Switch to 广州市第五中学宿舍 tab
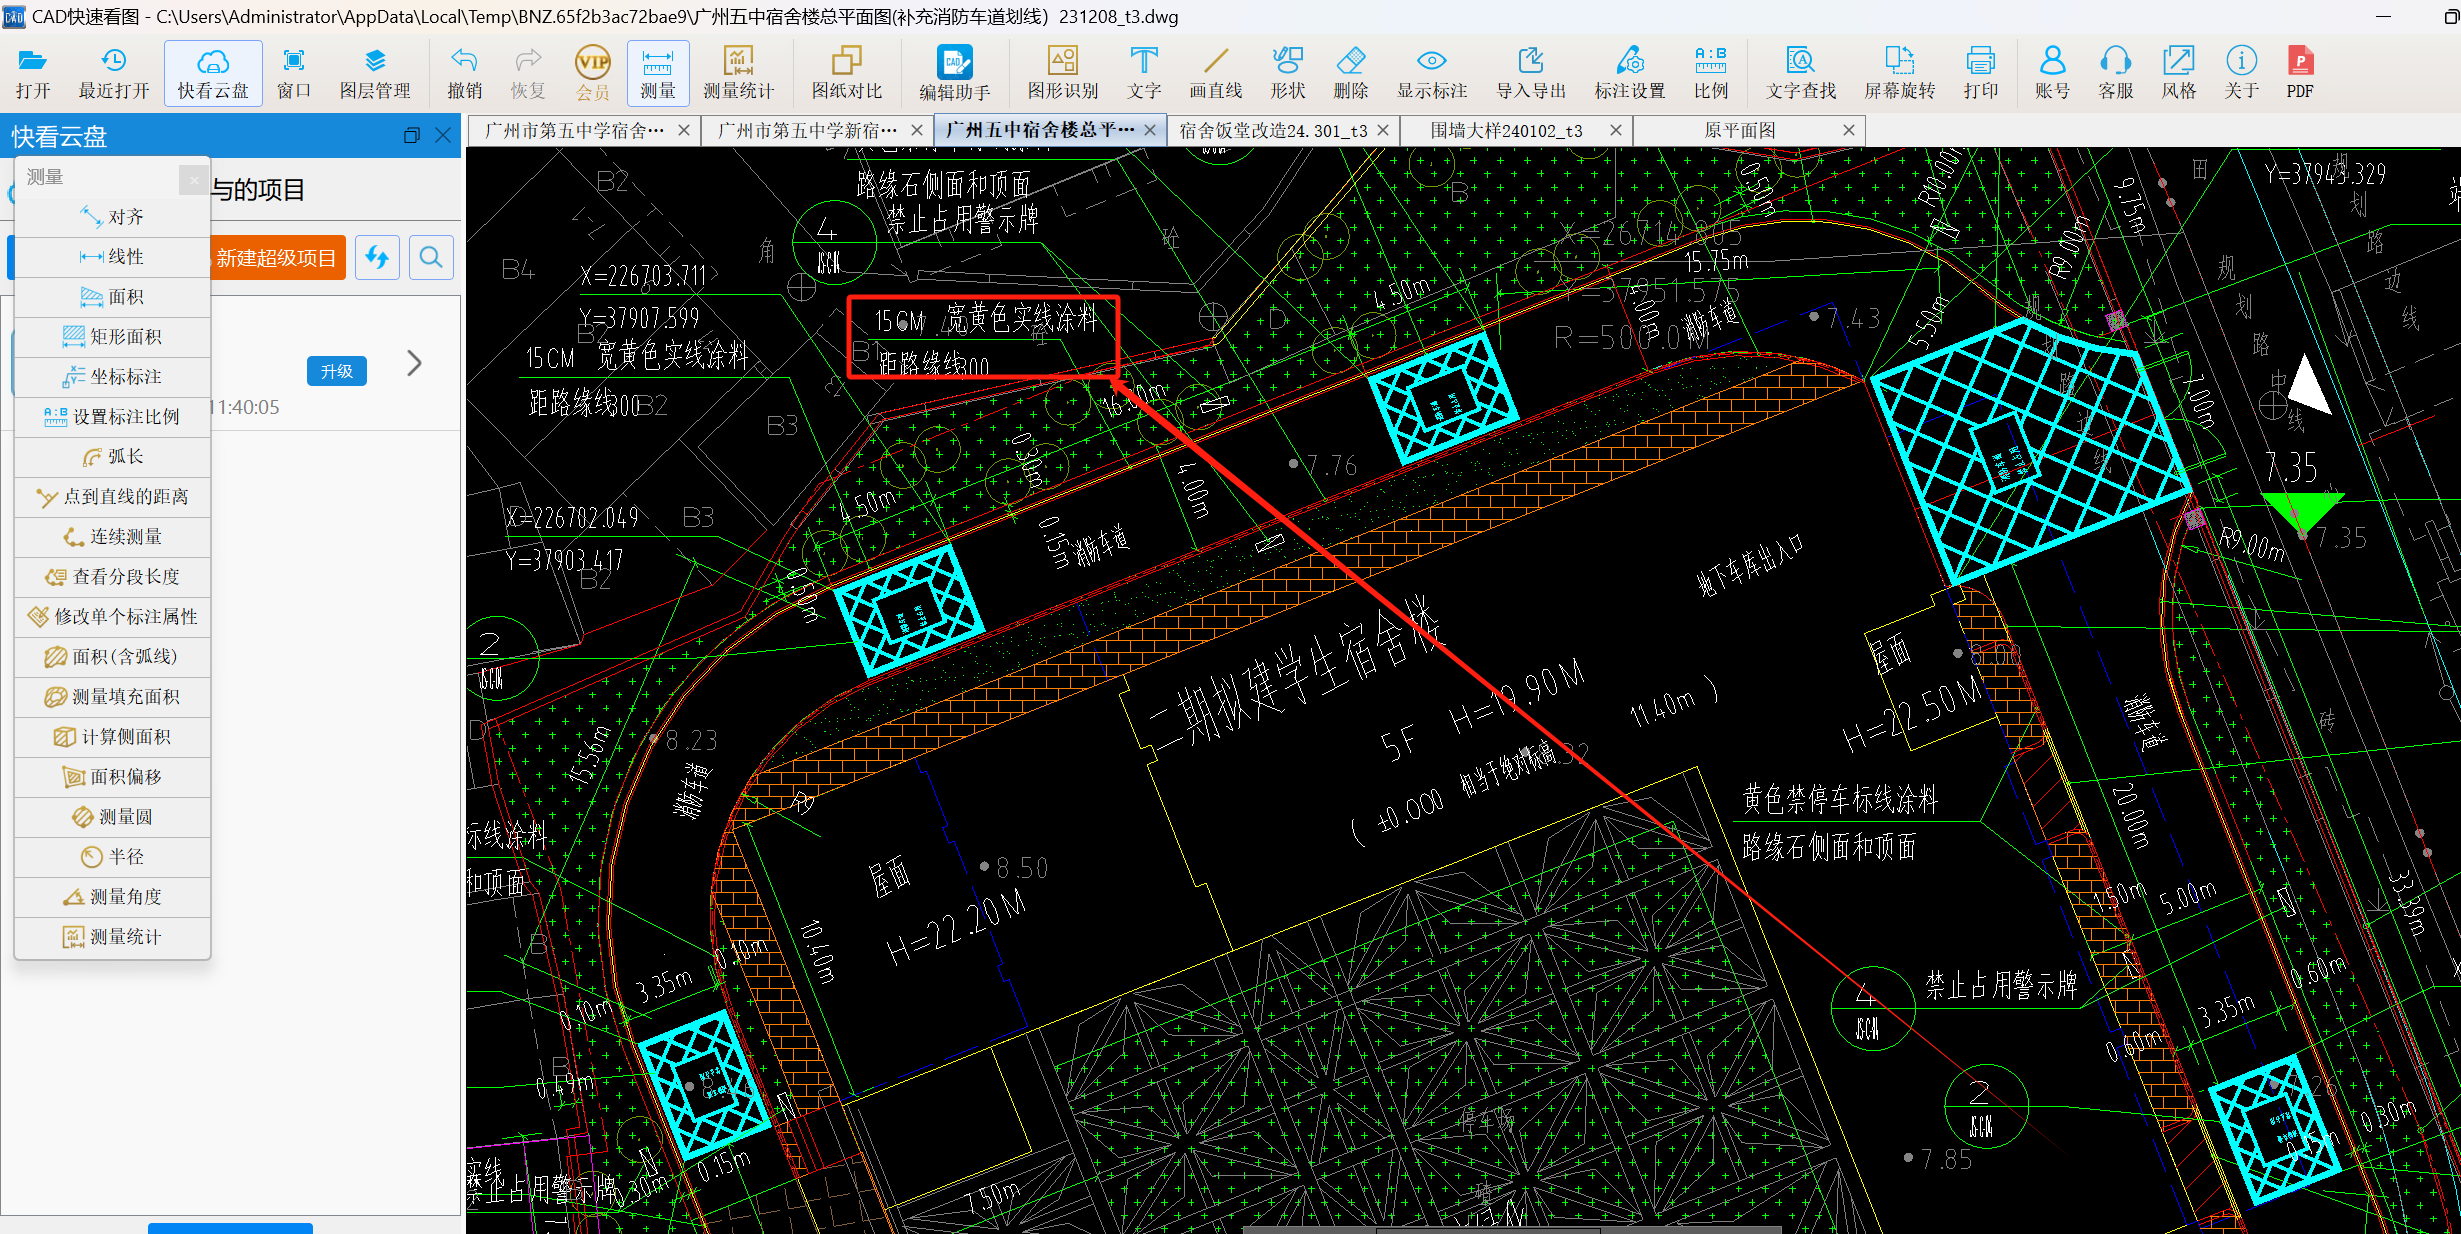 pos(574,130)
